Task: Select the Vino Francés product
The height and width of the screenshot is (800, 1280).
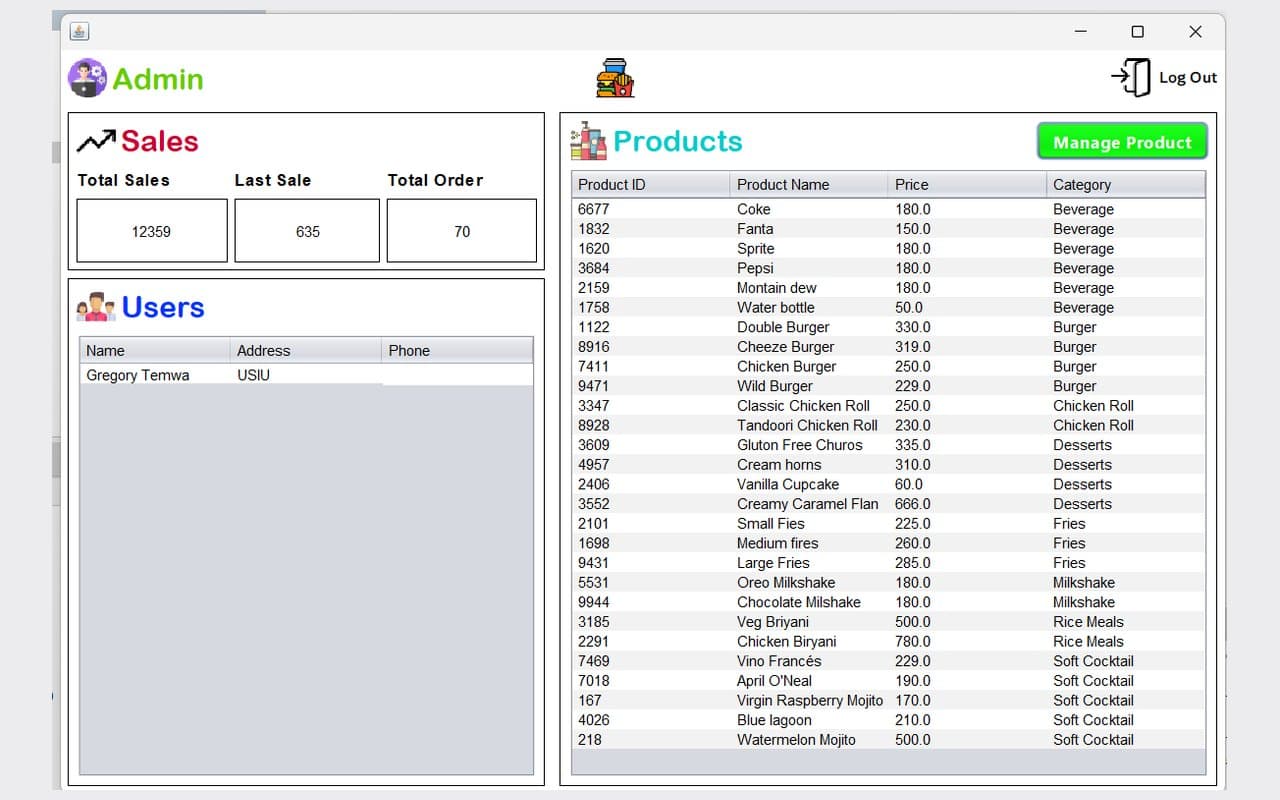Action: coord(779,661)
